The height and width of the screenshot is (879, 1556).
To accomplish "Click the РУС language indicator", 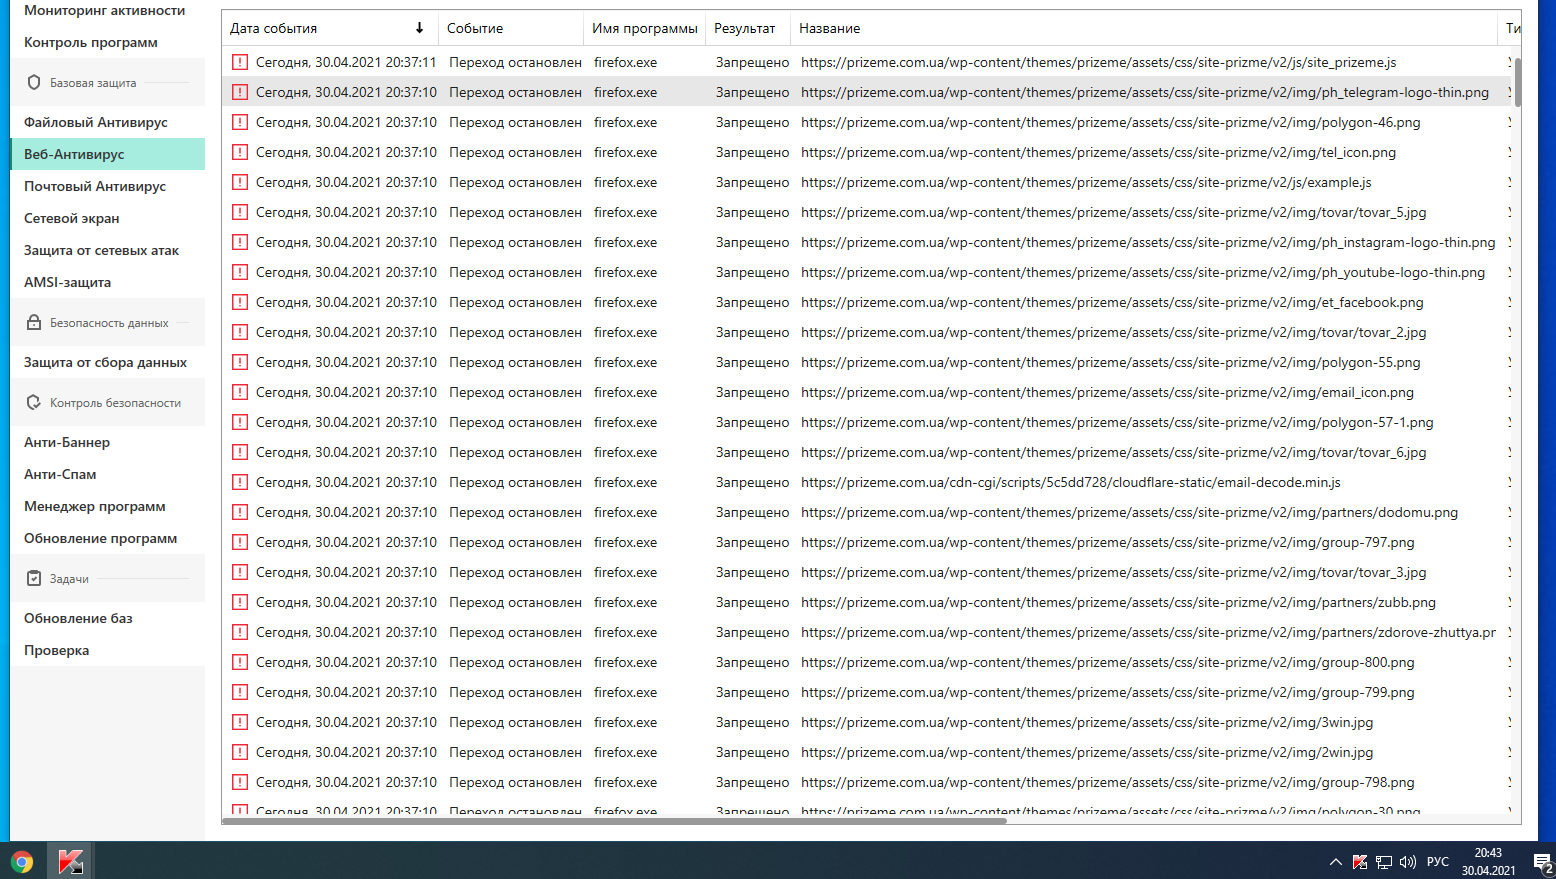I will coord(1438,862).
